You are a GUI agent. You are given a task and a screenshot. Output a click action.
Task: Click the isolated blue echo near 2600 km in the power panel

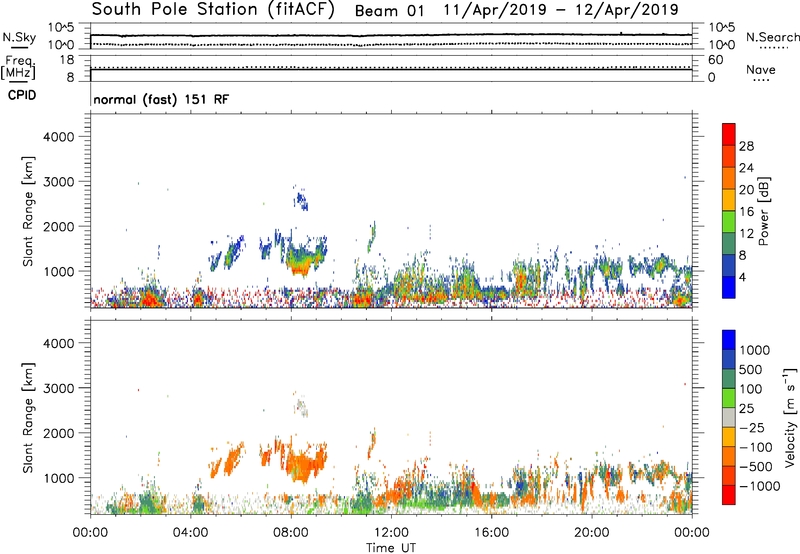[x=302, y=199]
